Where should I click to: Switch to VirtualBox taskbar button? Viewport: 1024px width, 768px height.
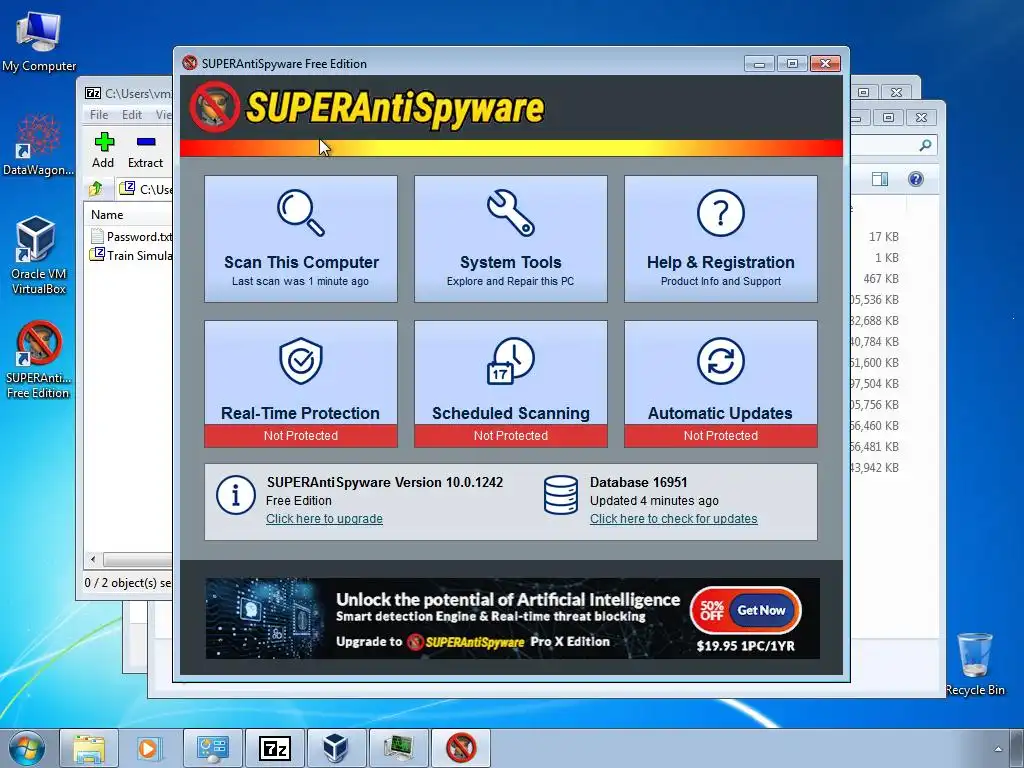pyautogui.click(x=336, y=748)
